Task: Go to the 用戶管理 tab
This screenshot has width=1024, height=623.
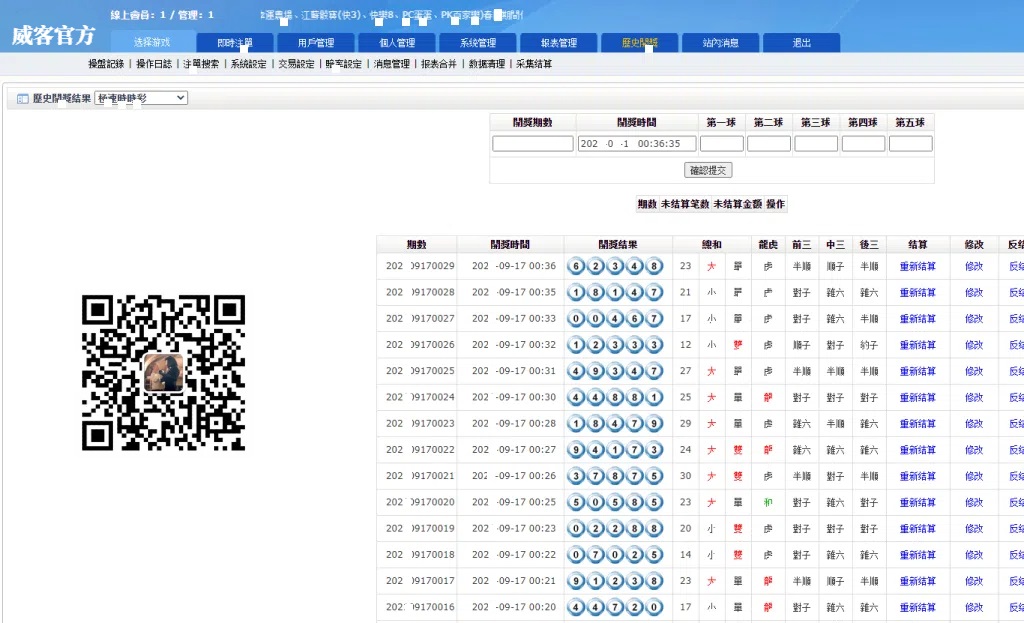Action: [316, 42]
